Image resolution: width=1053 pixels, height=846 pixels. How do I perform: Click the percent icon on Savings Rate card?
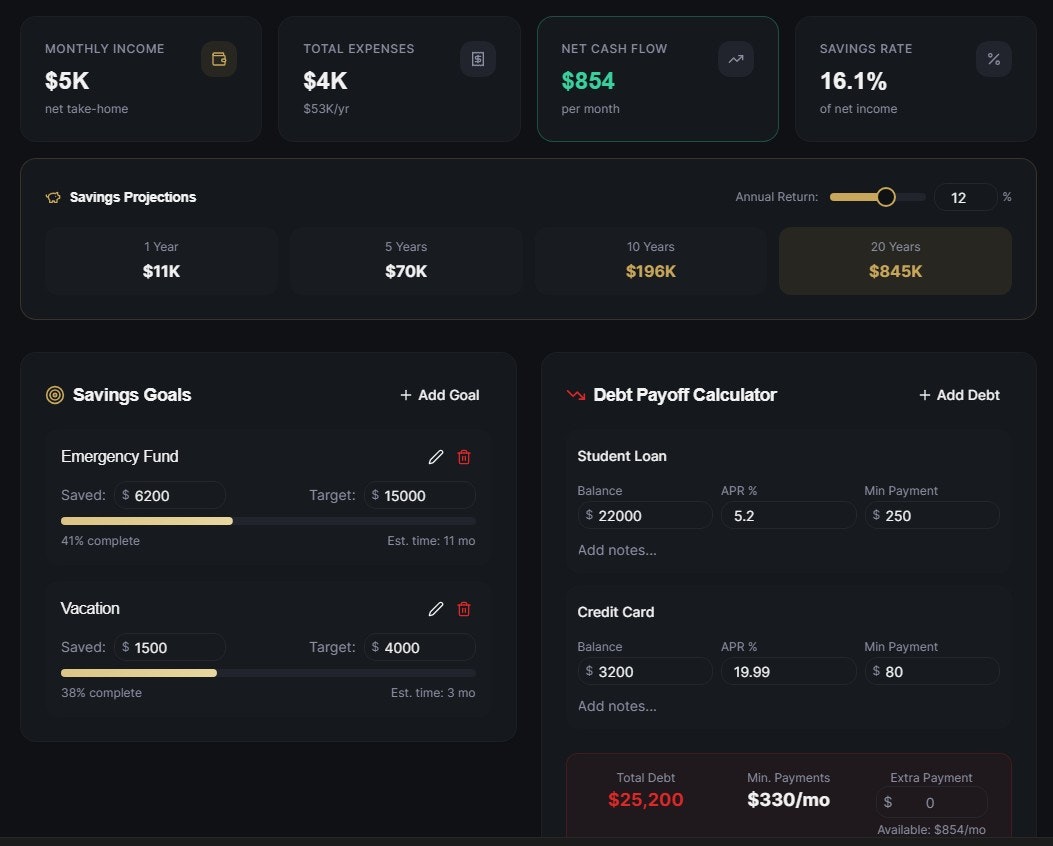[994, 59]
